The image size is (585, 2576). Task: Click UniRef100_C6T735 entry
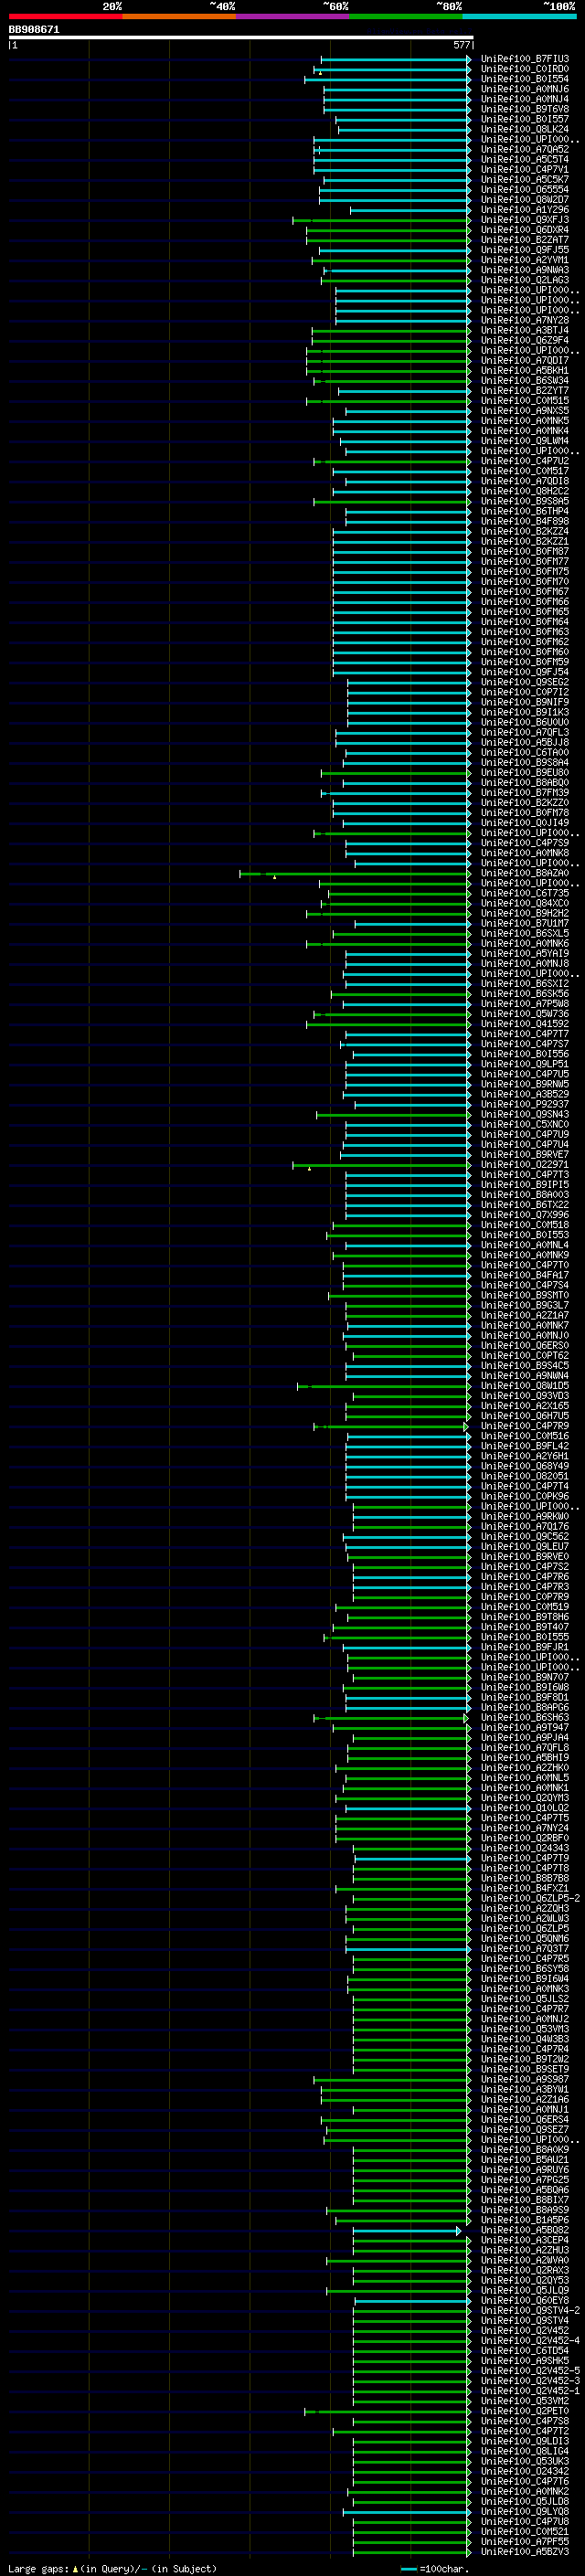pyautogui.click(x=525, y=893)
